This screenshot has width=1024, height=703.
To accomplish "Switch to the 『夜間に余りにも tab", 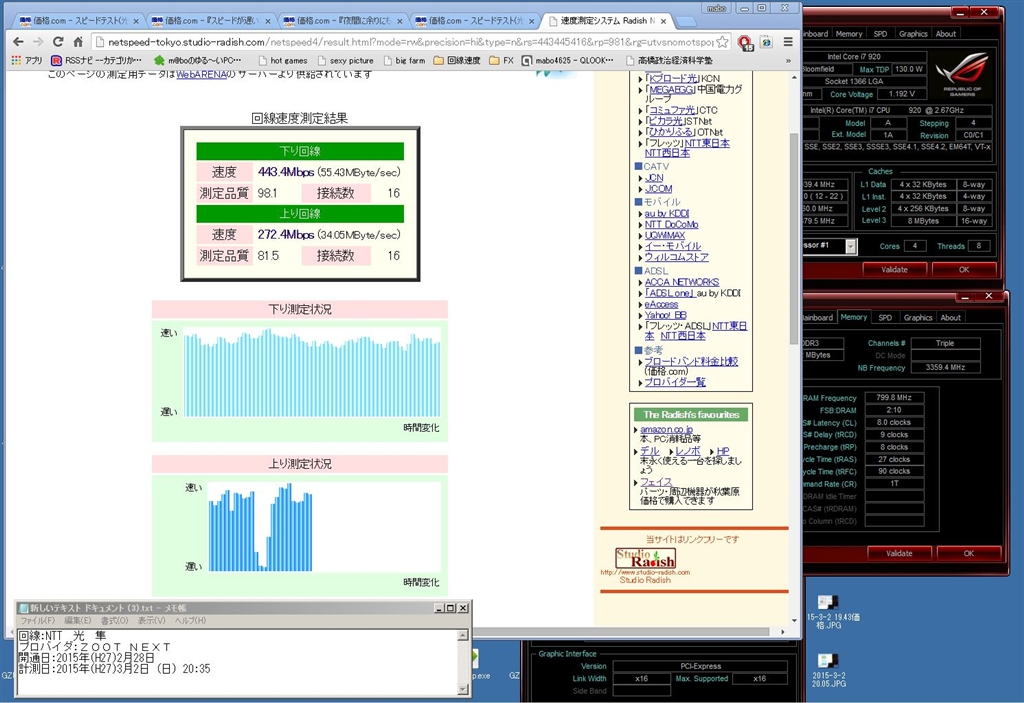I will point(342,21).
